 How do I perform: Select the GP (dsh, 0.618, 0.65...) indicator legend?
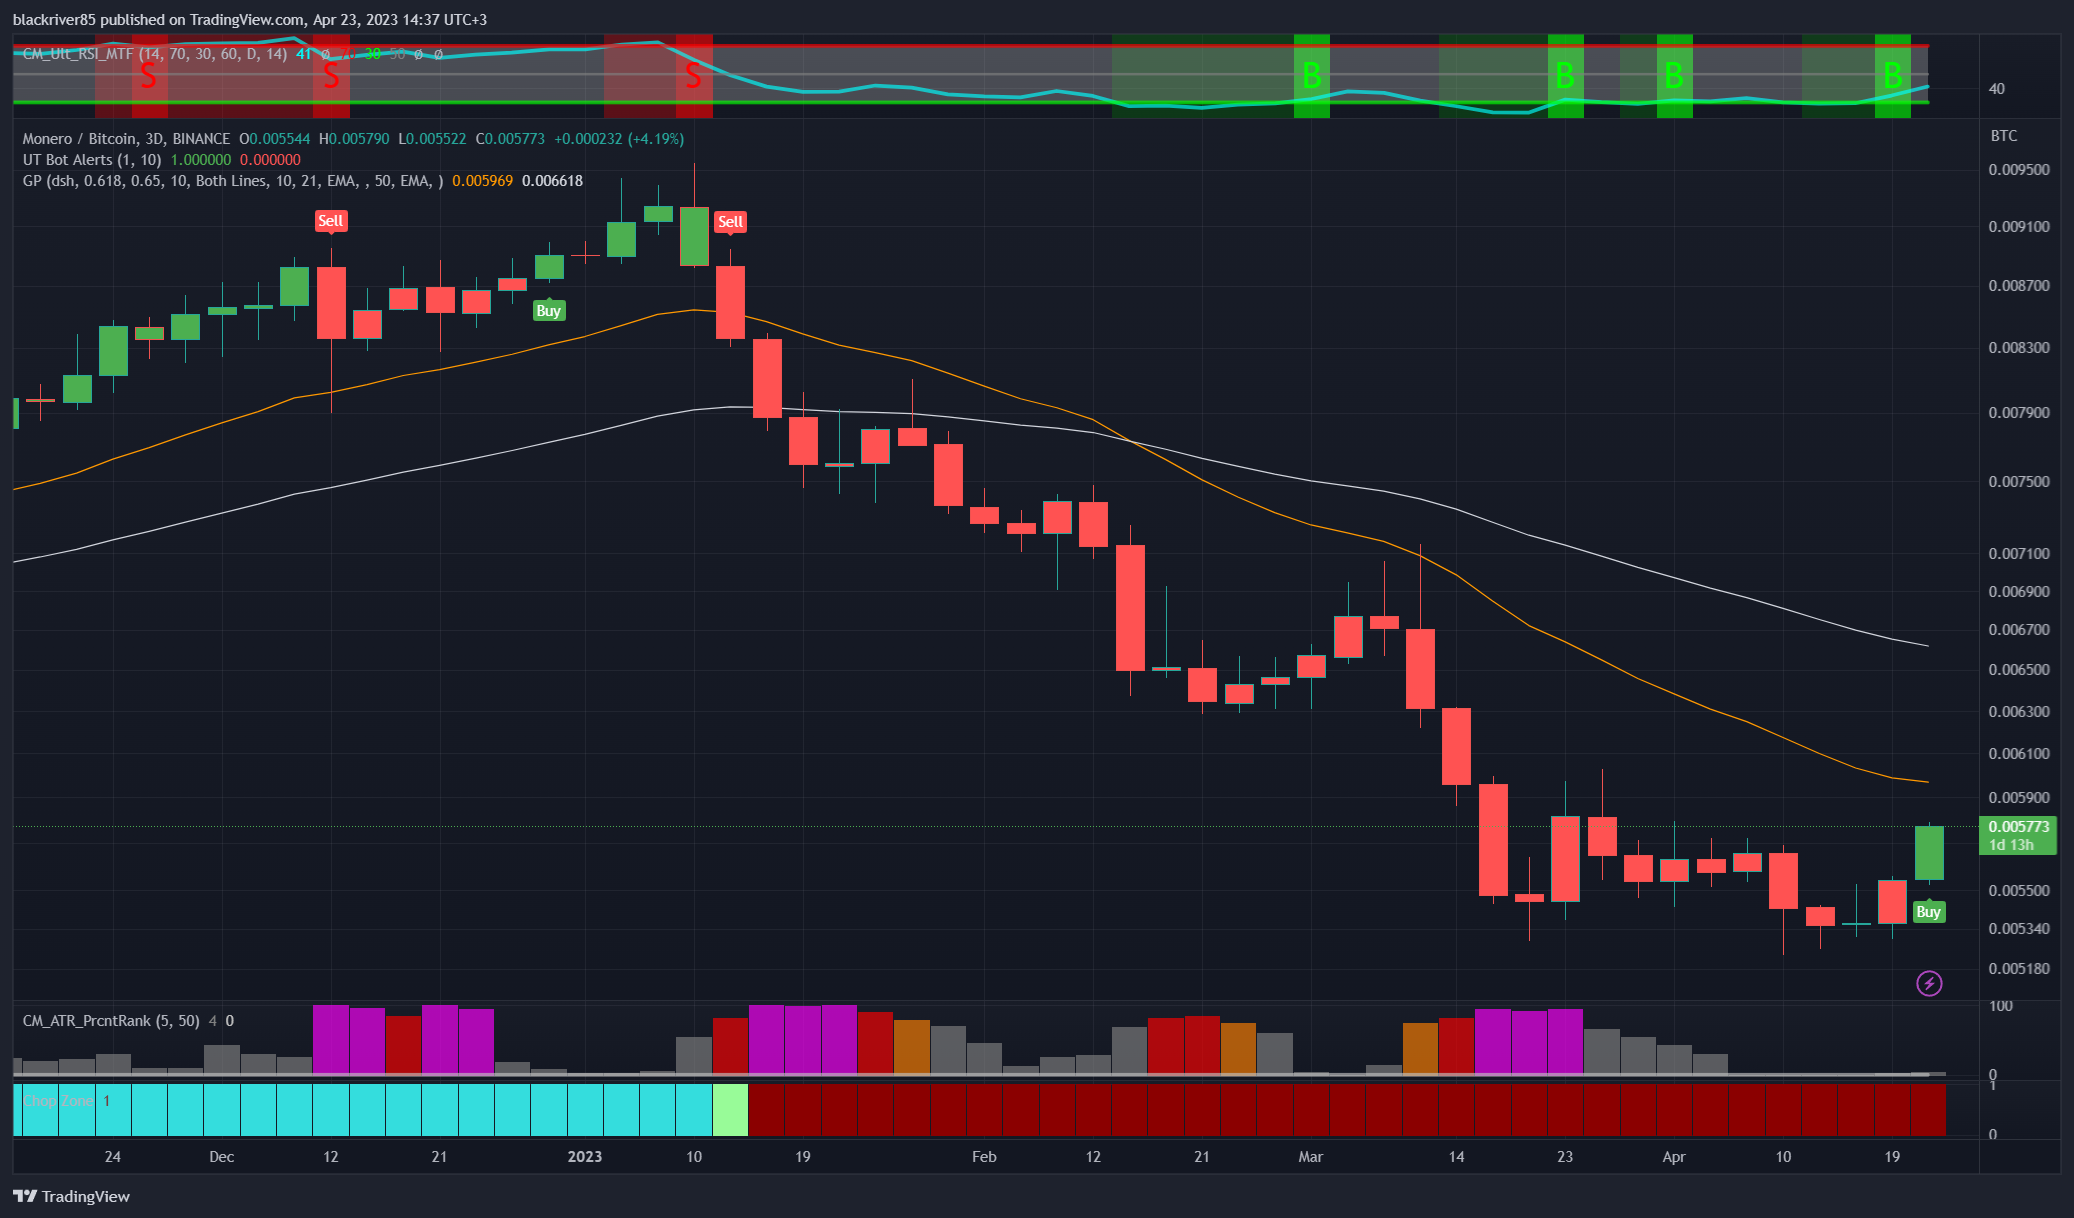233,181
